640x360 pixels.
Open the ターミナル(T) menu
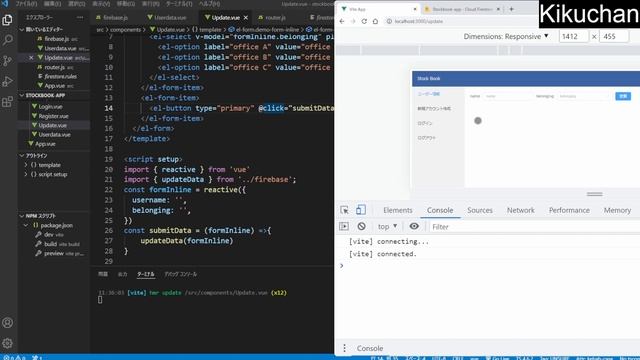coord(179,4)
